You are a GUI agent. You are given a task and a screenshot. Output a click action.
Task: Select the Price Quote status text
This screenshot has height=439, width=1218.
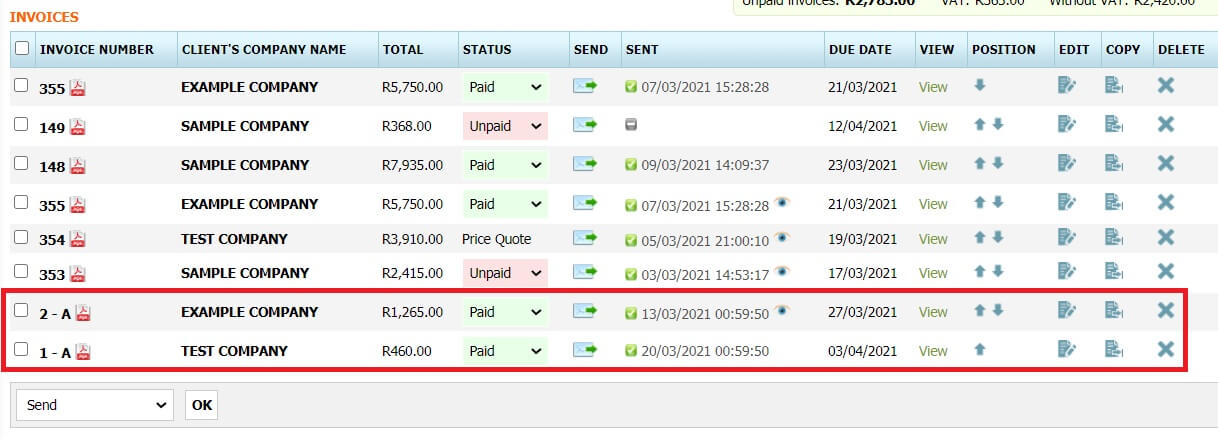tap(497, 239)
